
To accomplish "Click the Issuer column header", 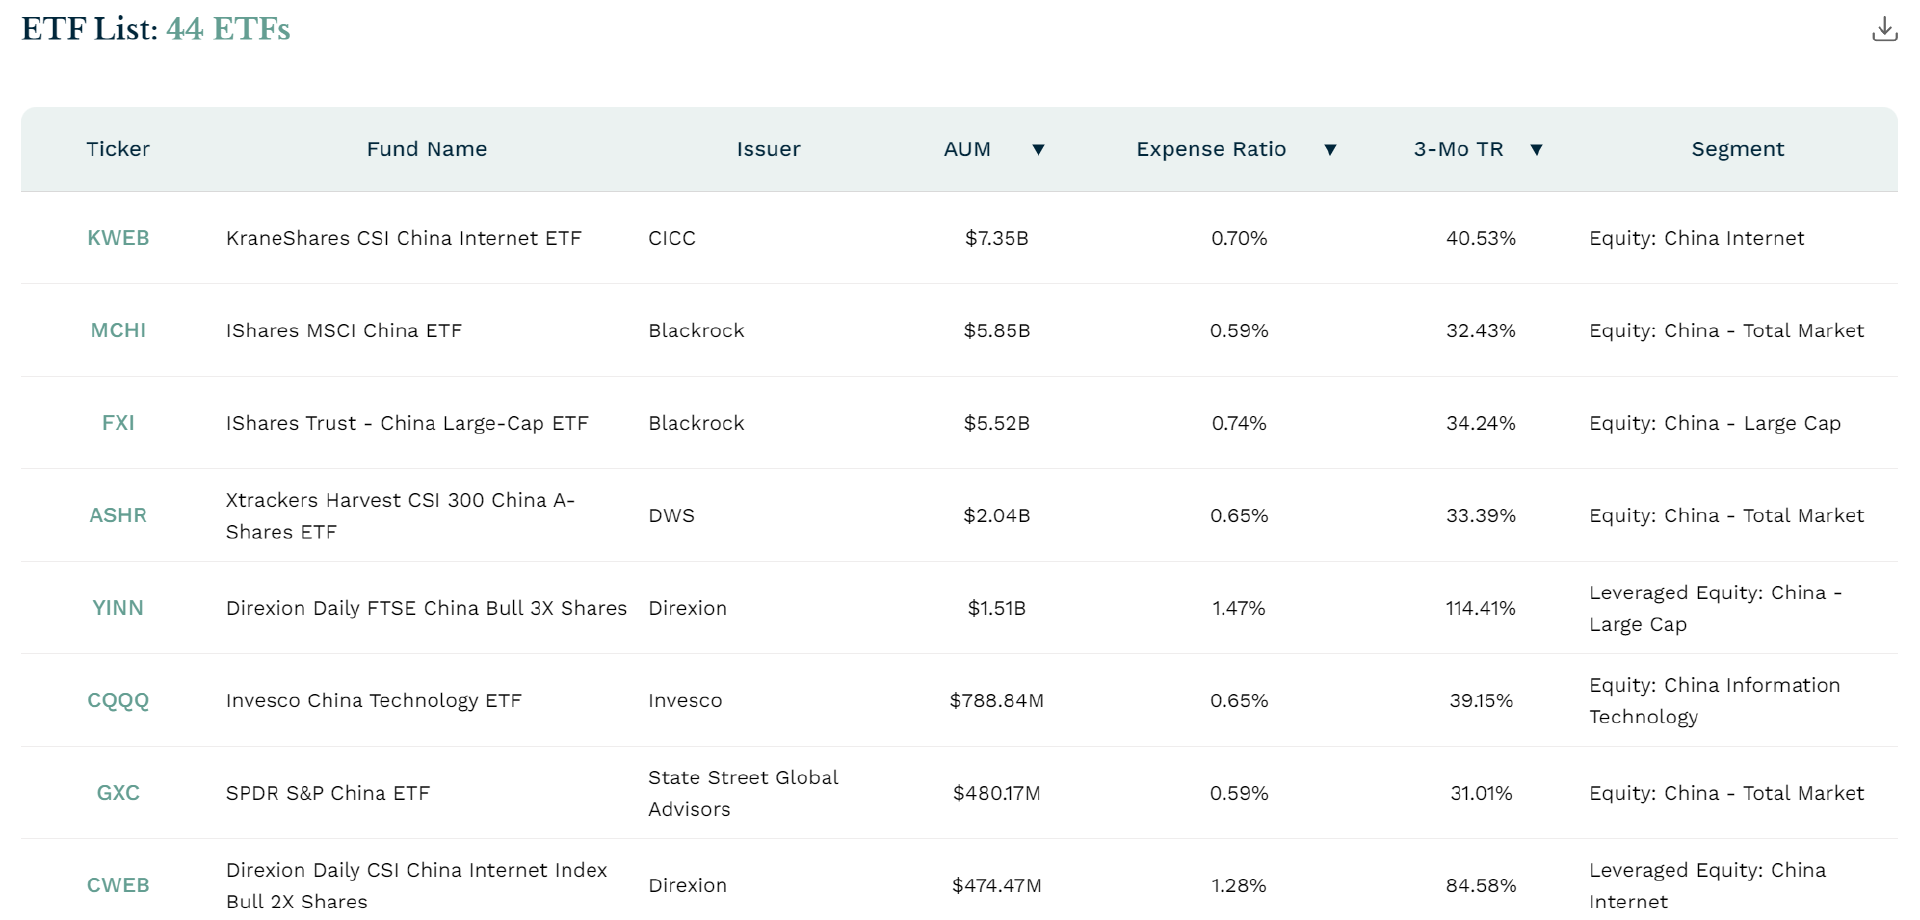I will tap(768, 149).
